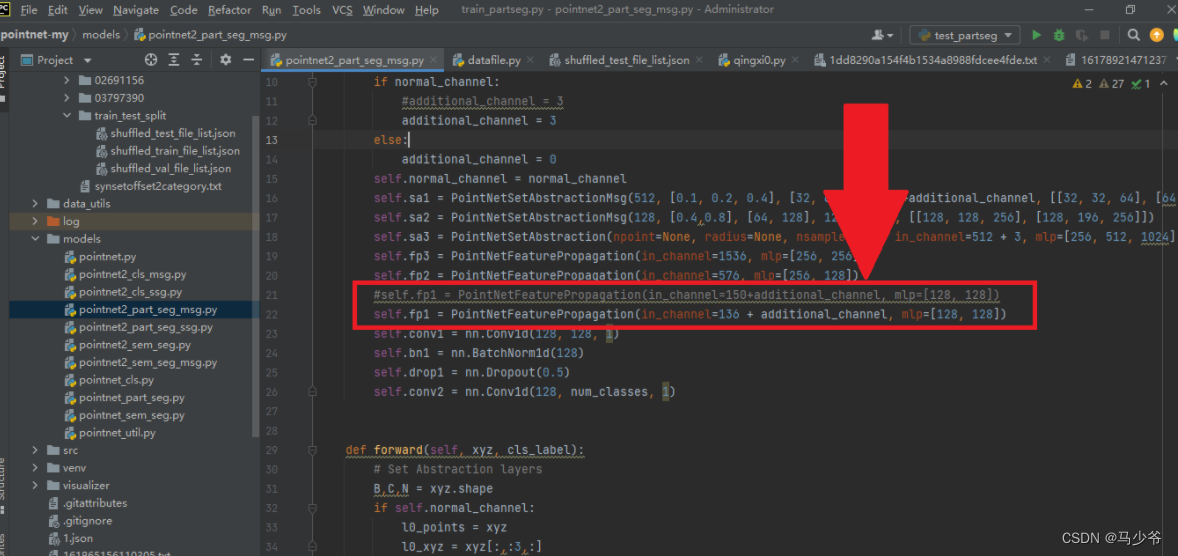The width and height of the screenshot is (1178, 556).
Task: Click the models breadcrumb in navigation bar
Action: coord(101,35)
